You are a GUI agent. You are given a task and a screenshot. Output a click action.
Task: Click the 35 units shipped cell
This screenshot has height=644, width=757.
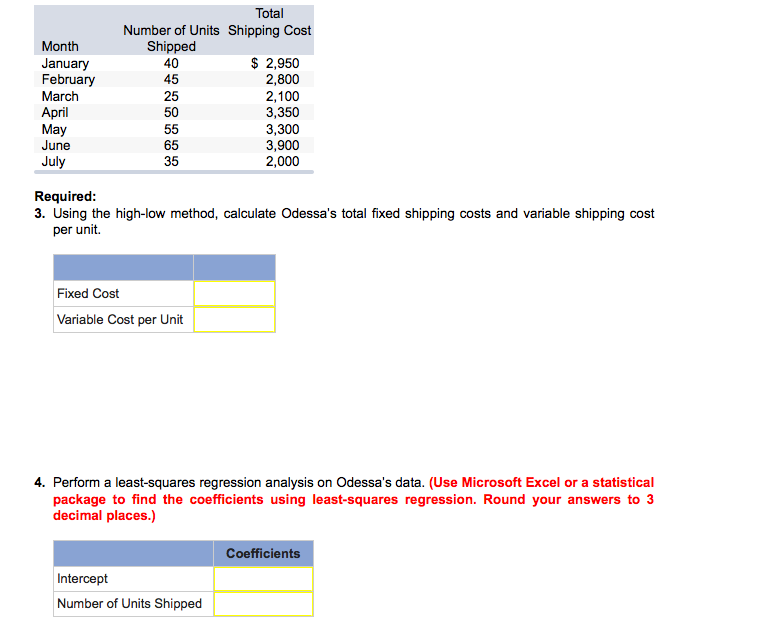pyautogui.click(x=171, y=161)
